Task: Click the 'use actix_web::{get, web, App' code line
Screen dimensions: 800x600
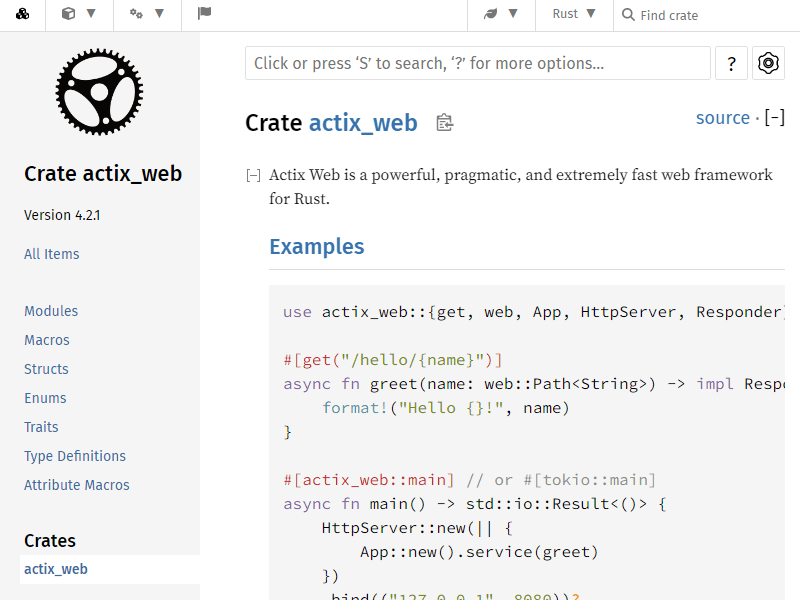Action: pyautogui.click(x=534, y=312)
